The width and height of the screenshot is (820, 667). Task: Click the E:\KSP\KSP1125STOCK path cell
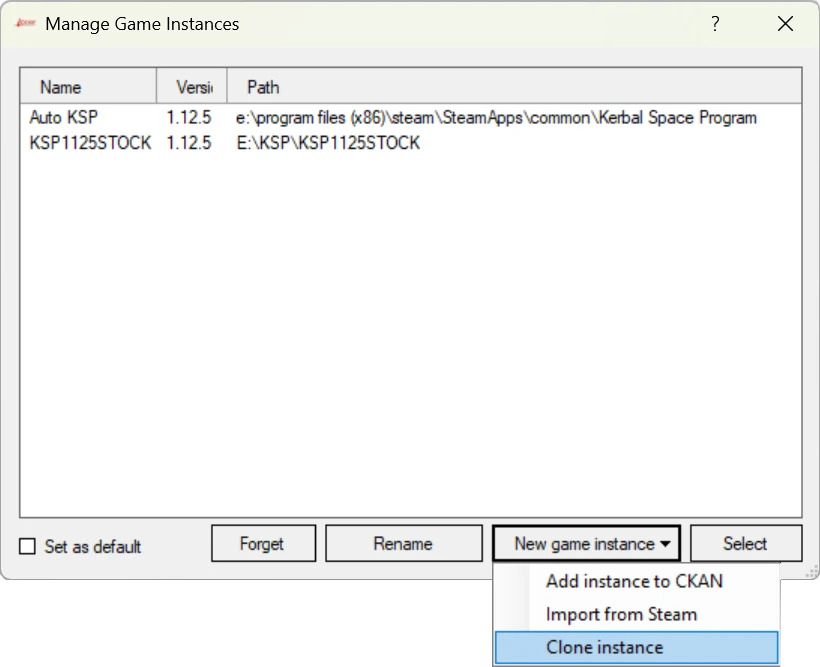pyautogui.click(x=328, y=142)
